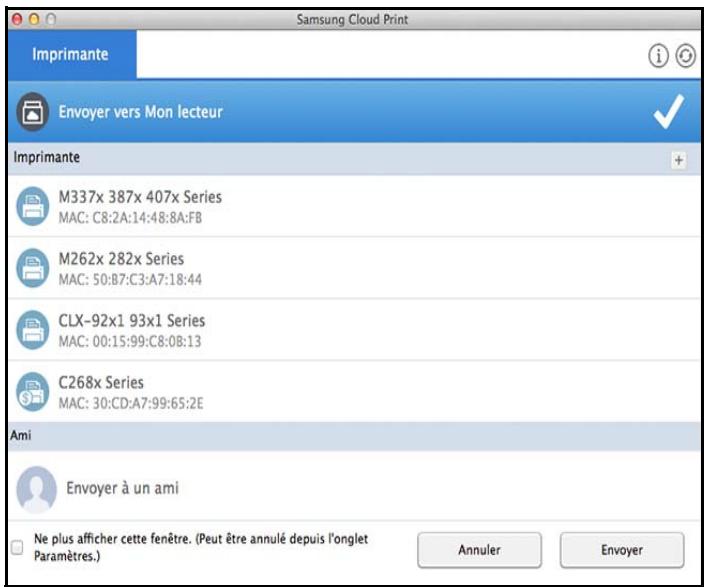706x587 pixels.
Task: Minimize the Samsung Cloud Print window
Action: [34, 19]
